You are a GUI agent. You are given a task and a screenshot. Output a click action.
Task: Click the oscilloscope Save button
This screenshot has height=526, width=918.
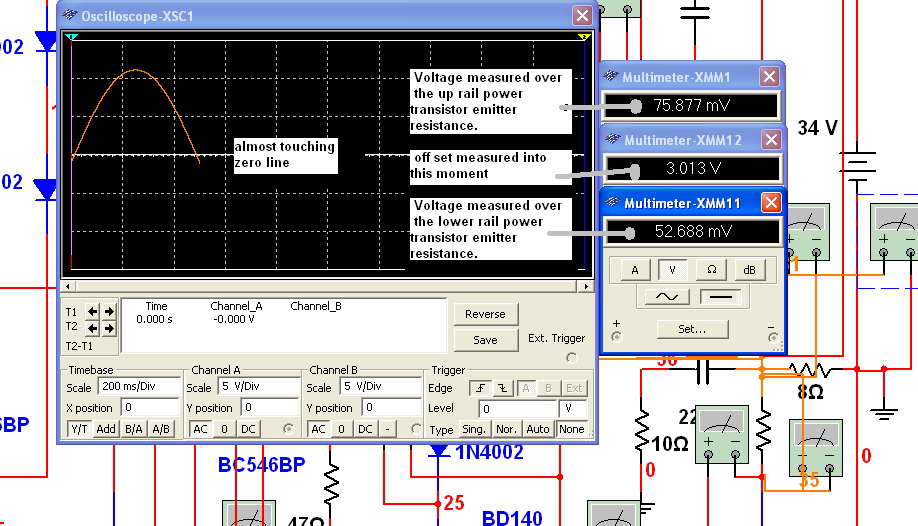tap(485, 340)
